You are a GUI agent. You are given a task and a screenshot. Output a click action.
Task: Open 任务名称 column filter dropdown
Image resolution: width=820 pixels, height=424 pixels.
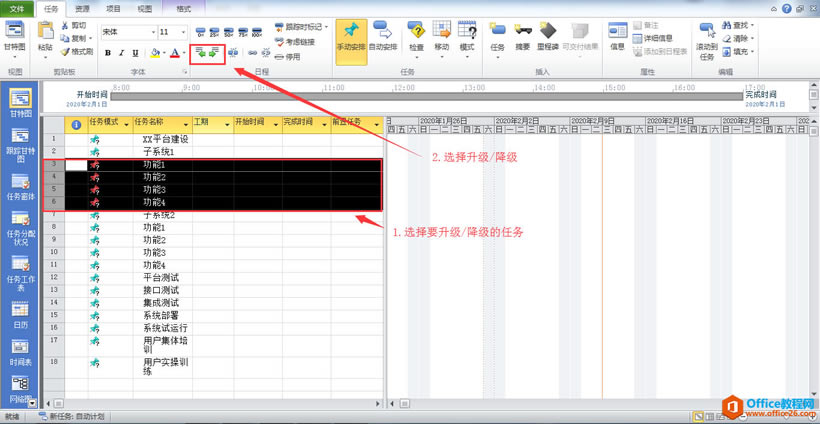point(185,125)
